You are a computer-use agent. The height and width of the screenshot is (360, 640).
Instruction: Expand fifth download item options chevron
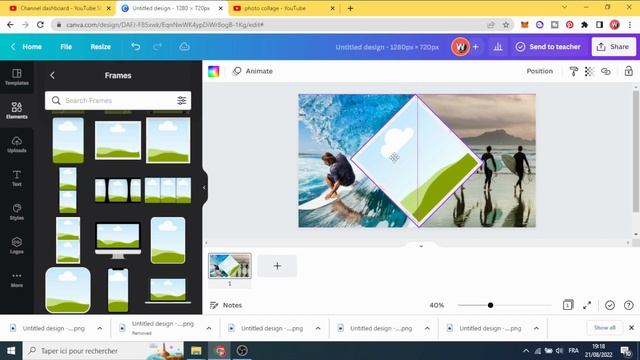click(536, 328)
